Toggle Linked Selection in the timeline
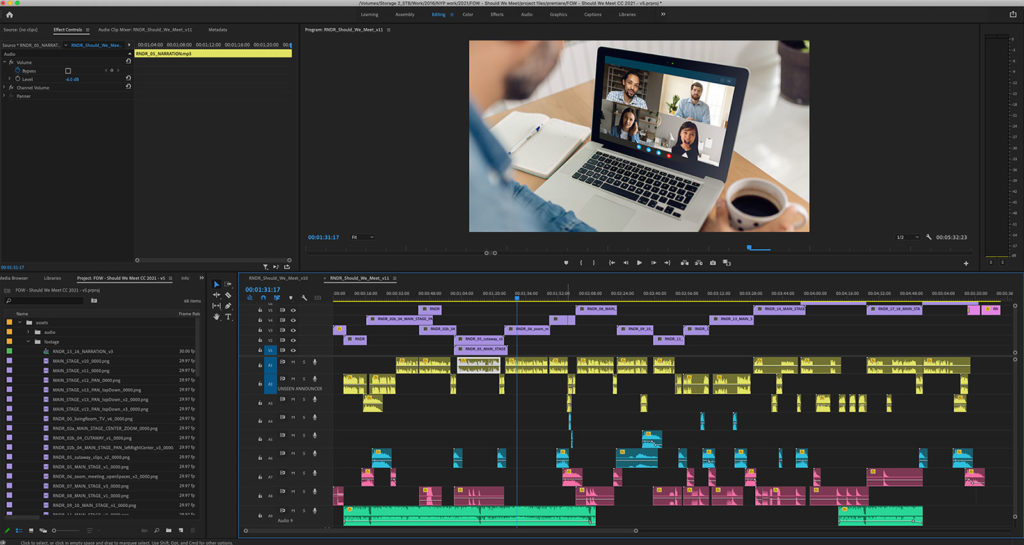The height and width of the screenshot is (545, 1024). pyautogui.click(x=277, y=298)
